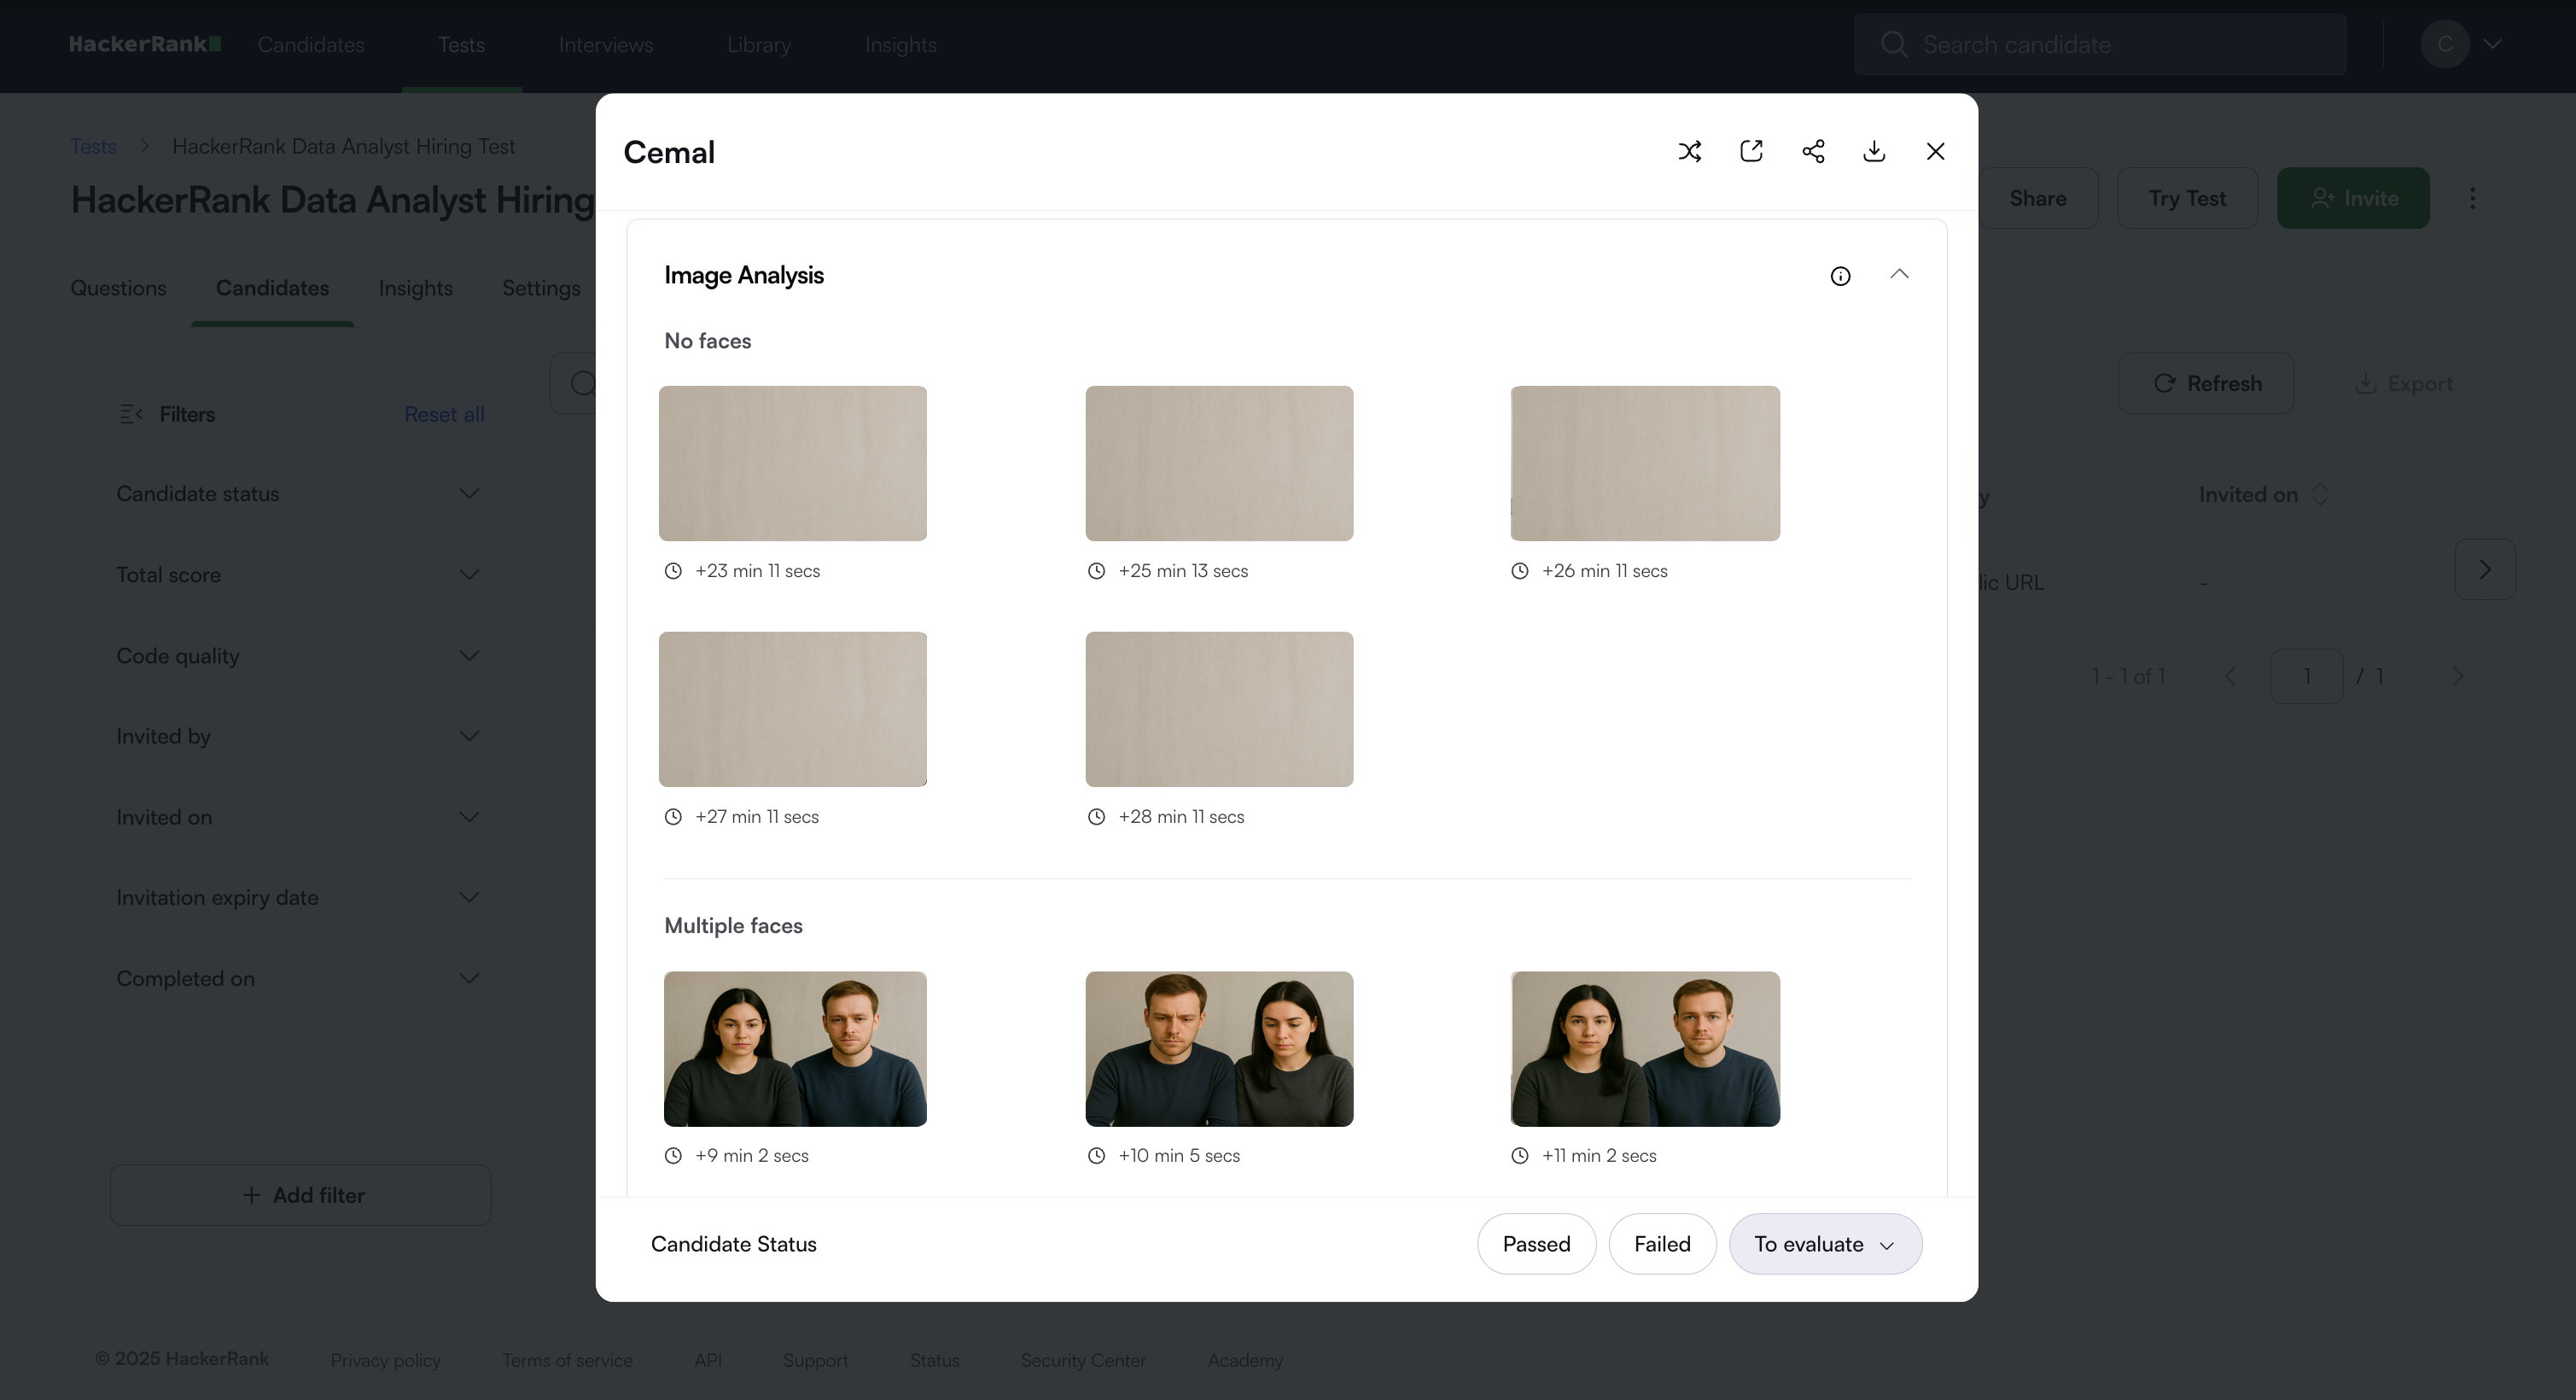Click Reset all filters link
Screen dimensions: 2576x1400
[x=444, y=414]
